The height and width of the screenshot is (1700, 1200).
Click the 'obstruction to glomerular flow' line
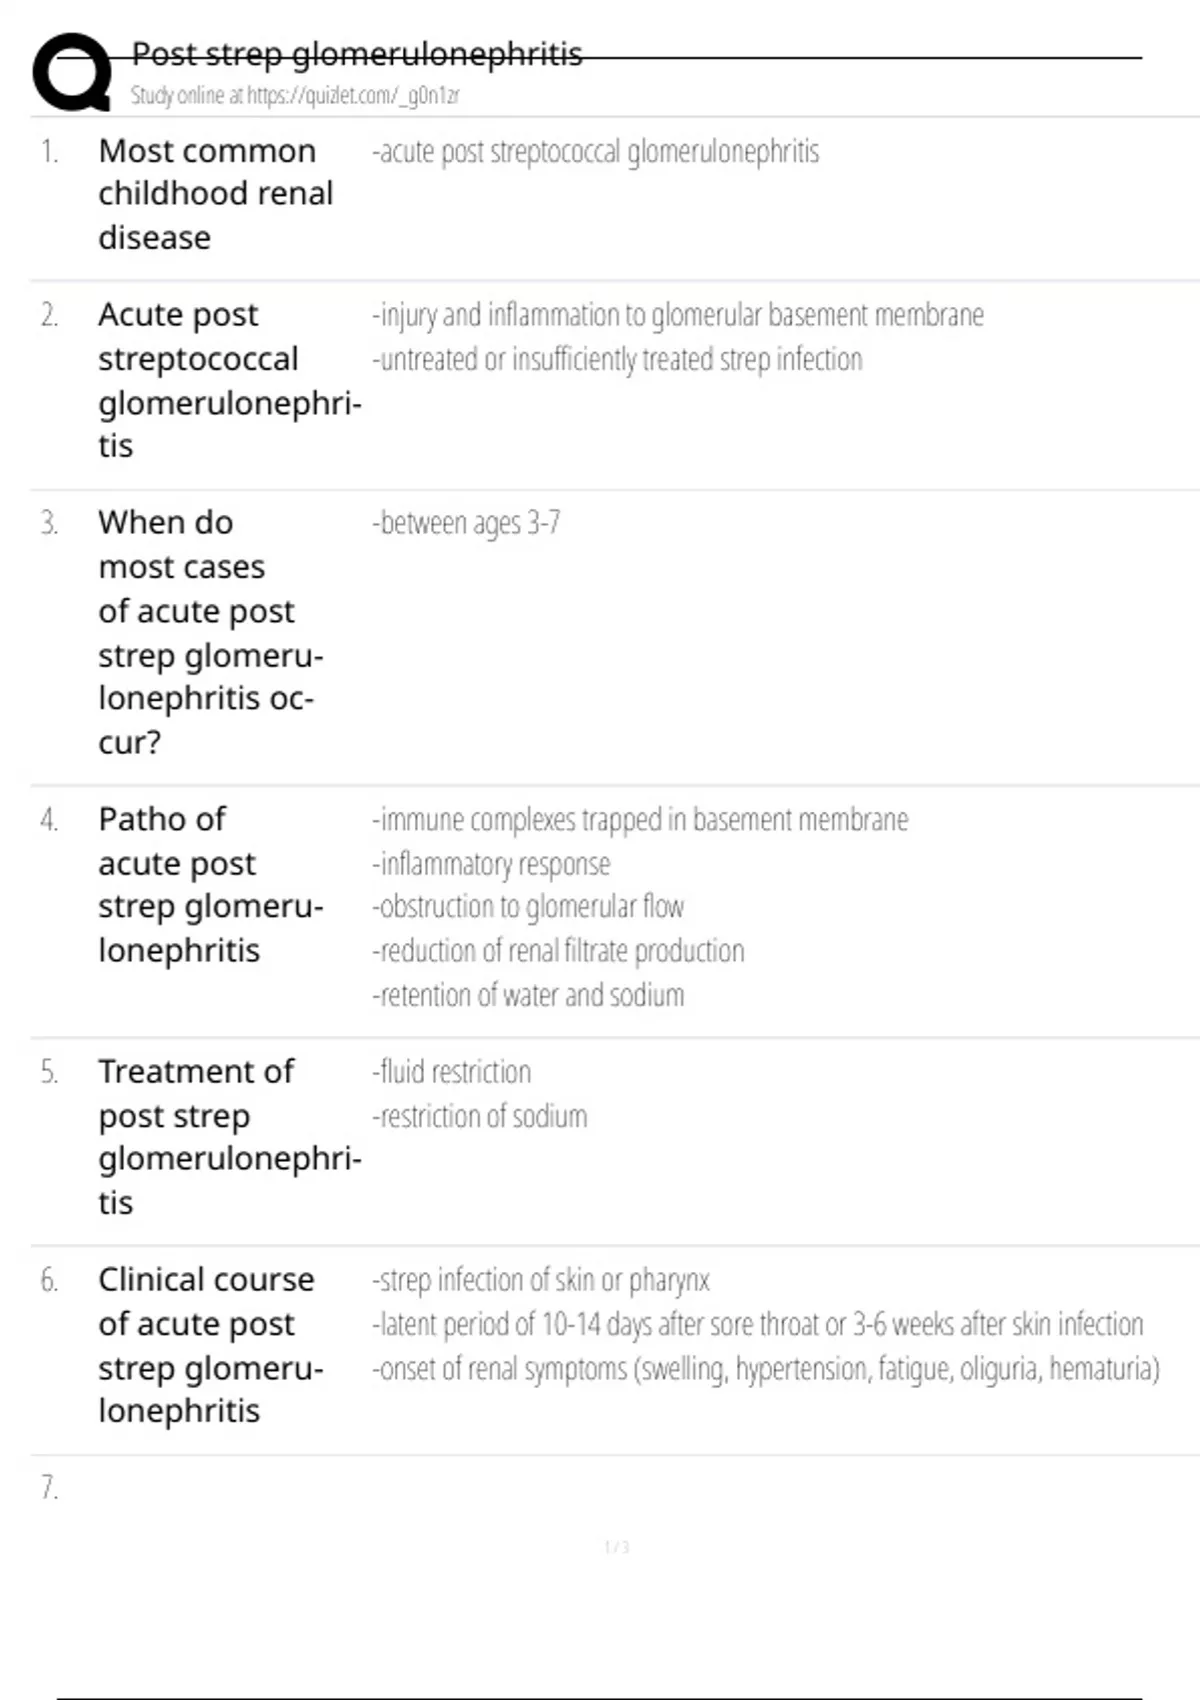tap(528, 907)
